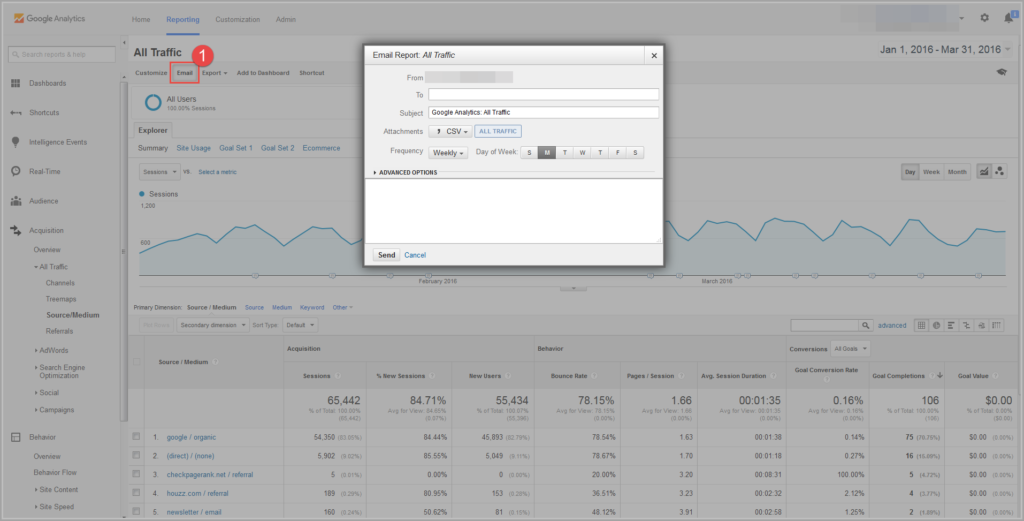Close the Email Report dialog

(654, 55)
